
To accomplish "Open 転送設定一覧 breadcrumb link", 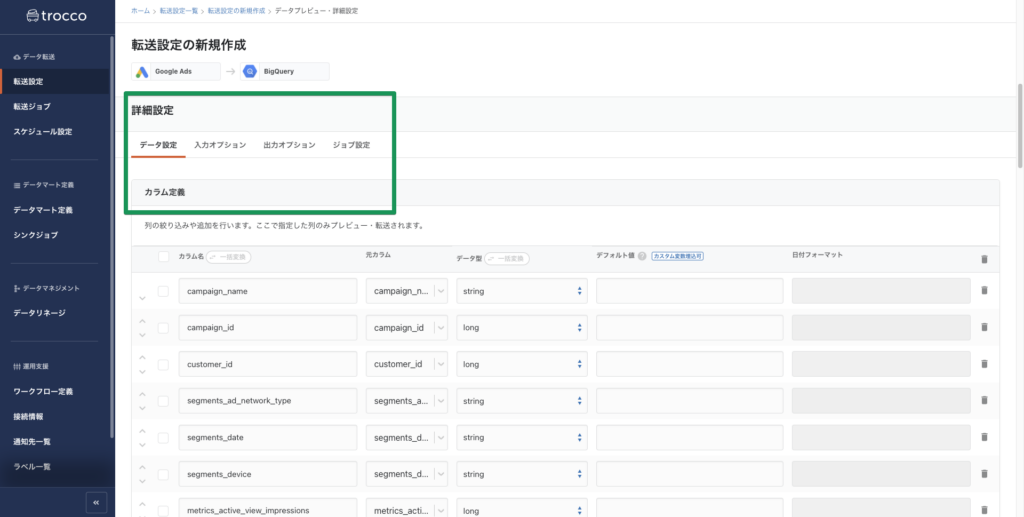I will click(x=180, y=10).
